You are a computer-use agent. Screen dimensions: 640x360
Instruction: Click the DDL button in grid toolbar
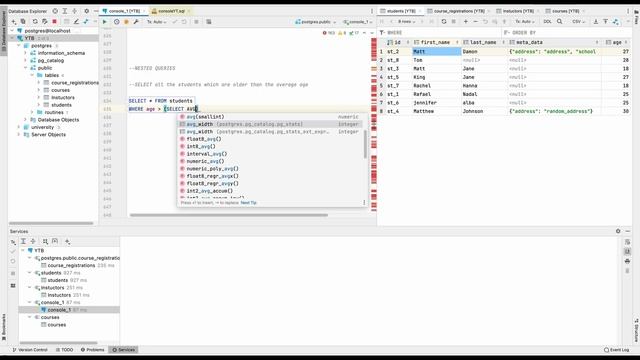pos(547,22)
